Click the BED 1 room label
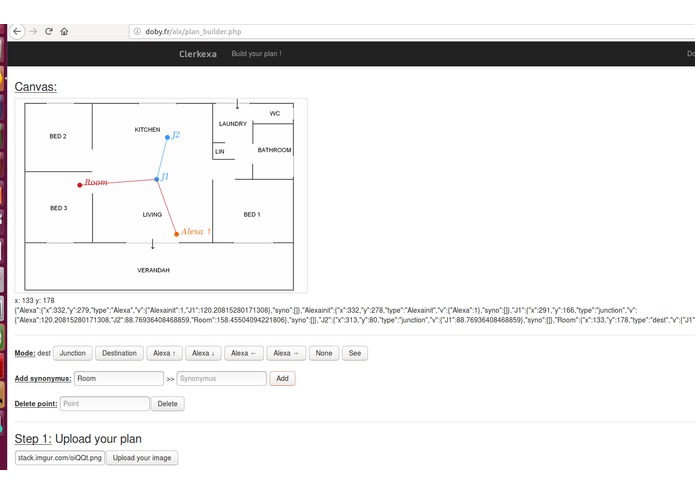 (252, 214)
